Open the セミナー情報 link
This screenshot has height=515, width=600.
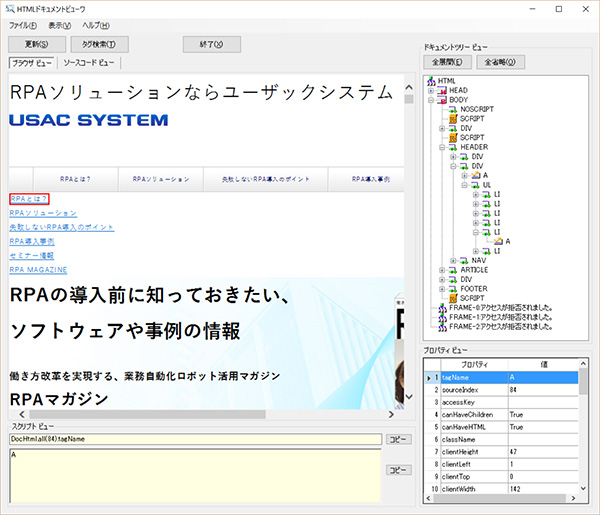(31, 256)
